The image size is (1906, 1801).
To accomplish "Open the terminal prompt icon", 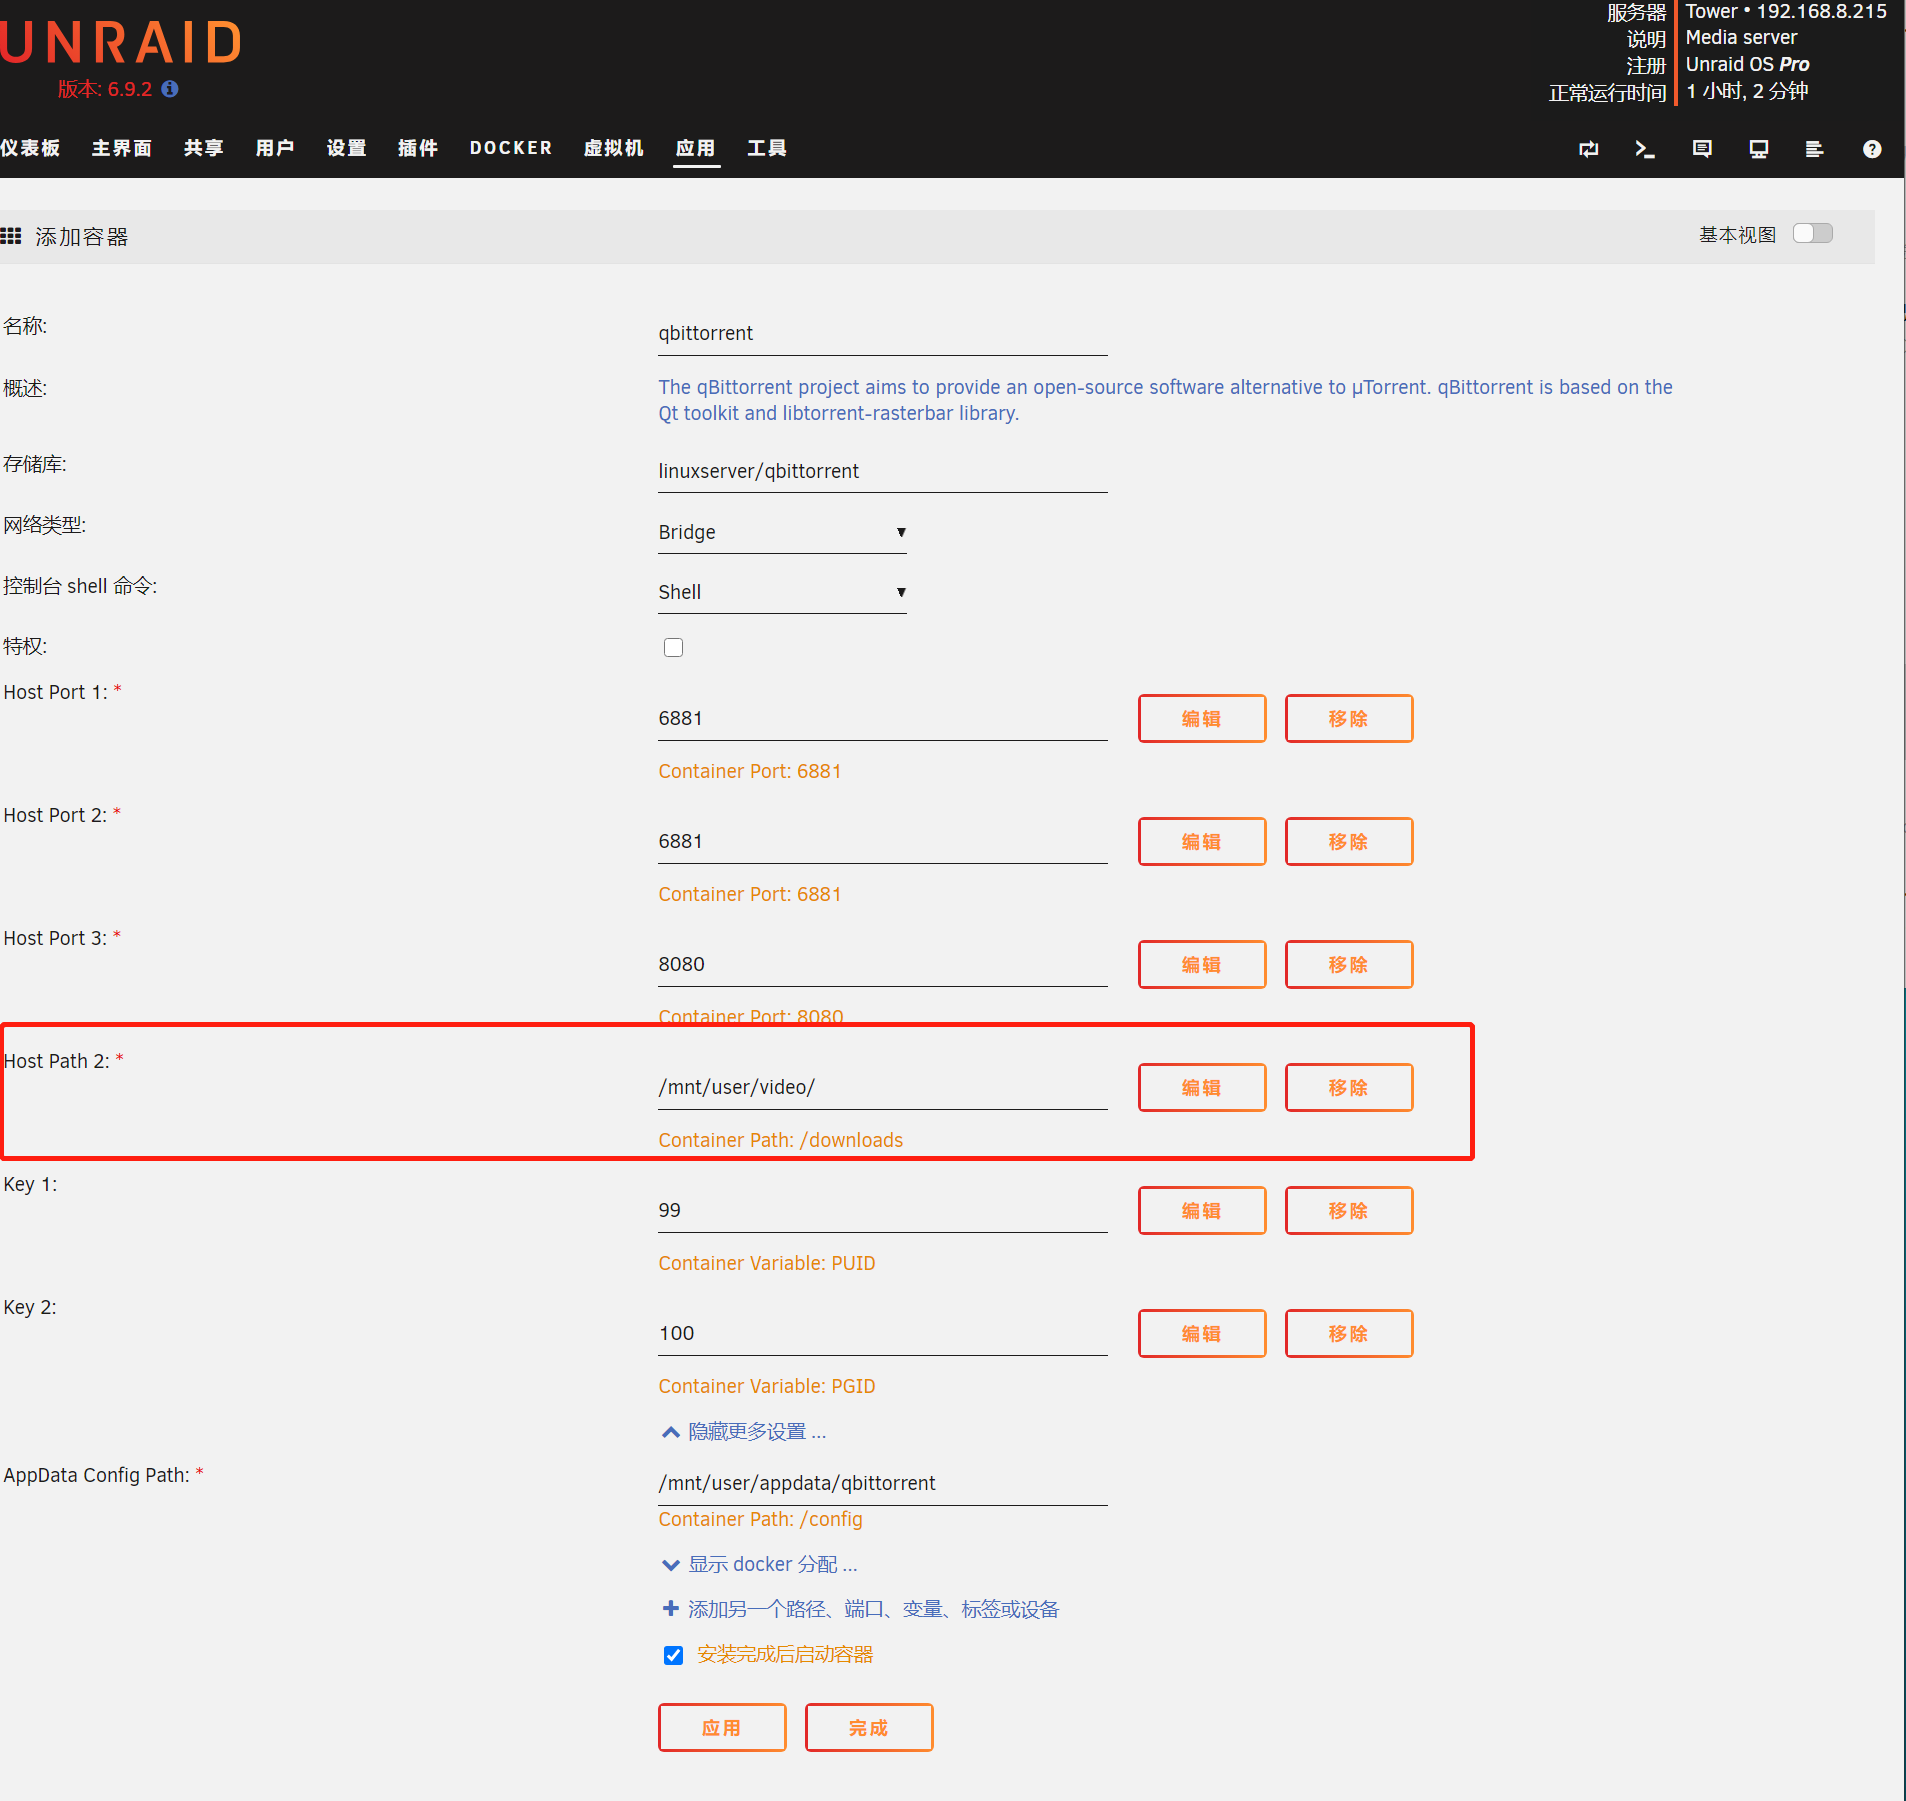I will tap(1645, 149).
